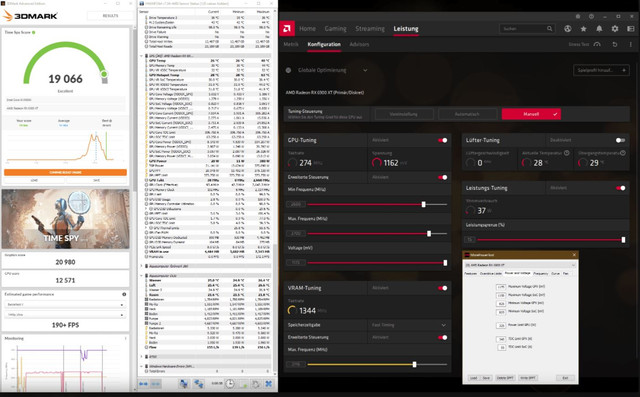Open the Curve tab in MorePowerTool
The image size is (640, 397).
tap(556, 273)
